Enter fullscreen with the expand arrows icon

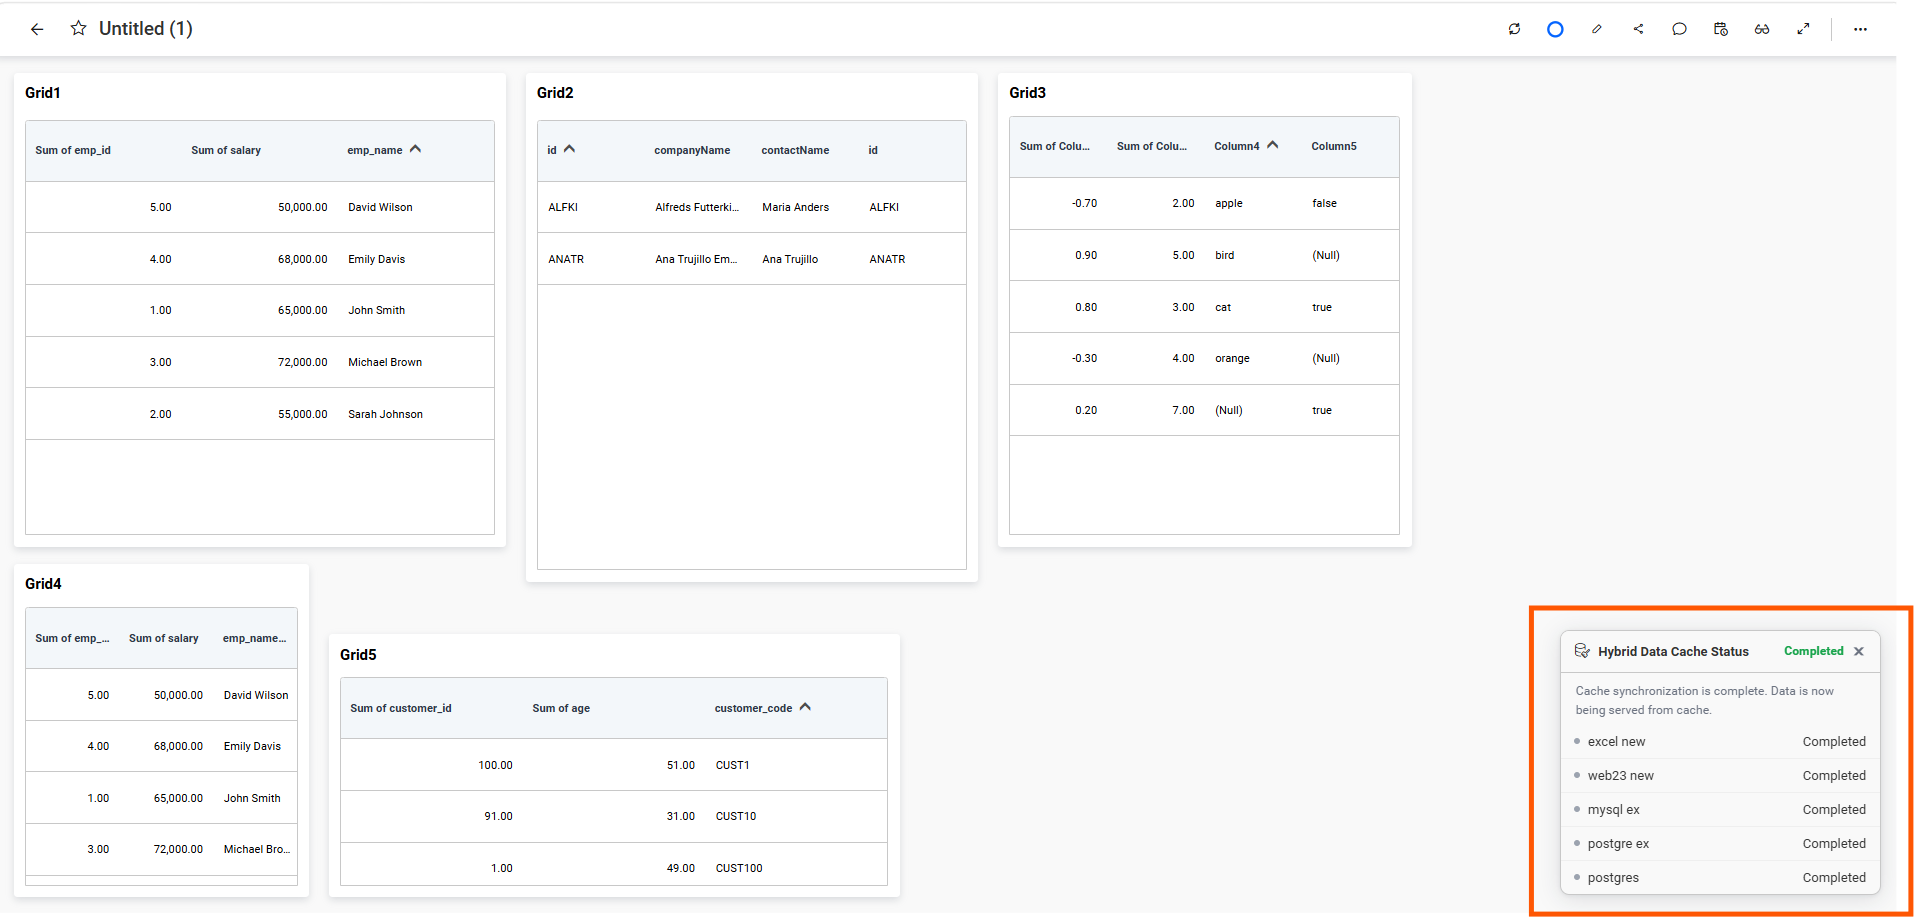tap(1803, 29)
